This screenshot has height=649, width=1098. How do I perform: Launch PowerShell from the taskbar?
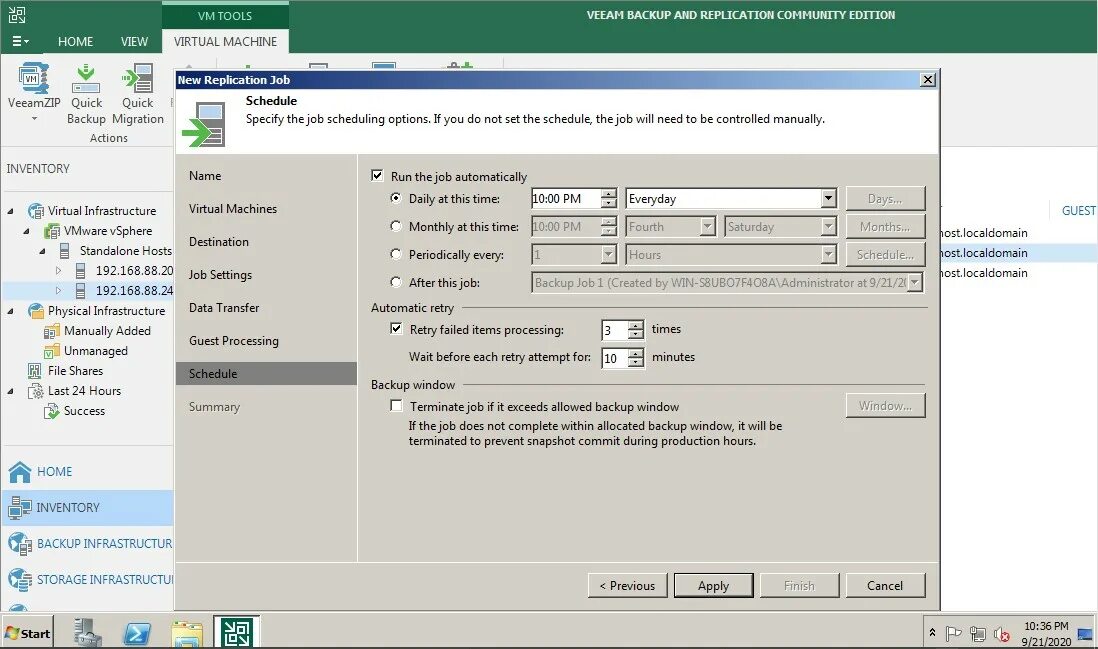point(137,633)
